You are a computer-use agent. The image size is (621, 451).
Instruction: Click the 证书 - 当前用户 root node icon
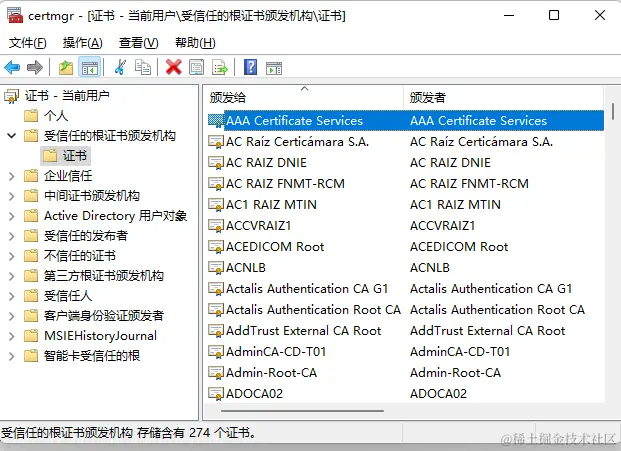(11, 96)
